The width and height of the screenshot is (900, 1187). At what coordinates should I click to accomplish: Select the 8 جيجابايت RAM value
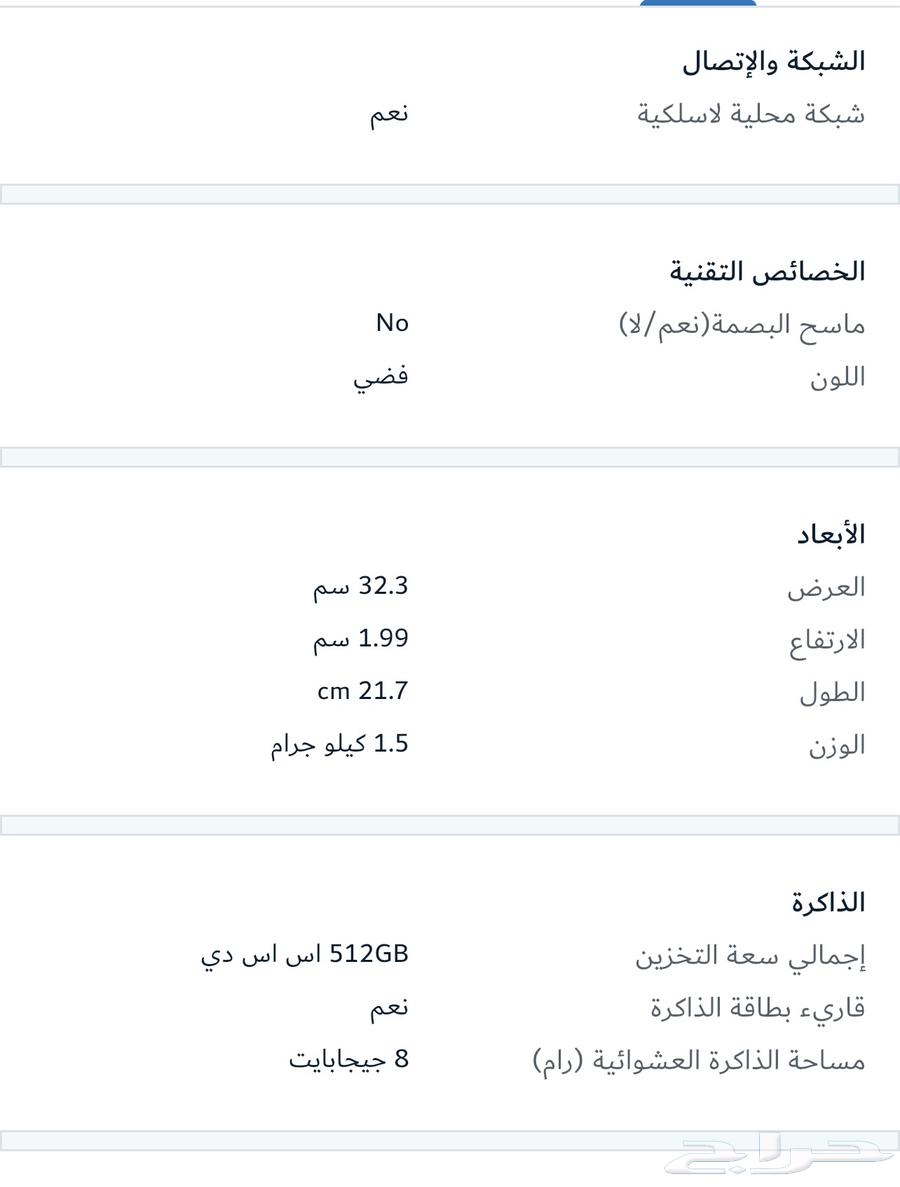(x=349, y=1060)
